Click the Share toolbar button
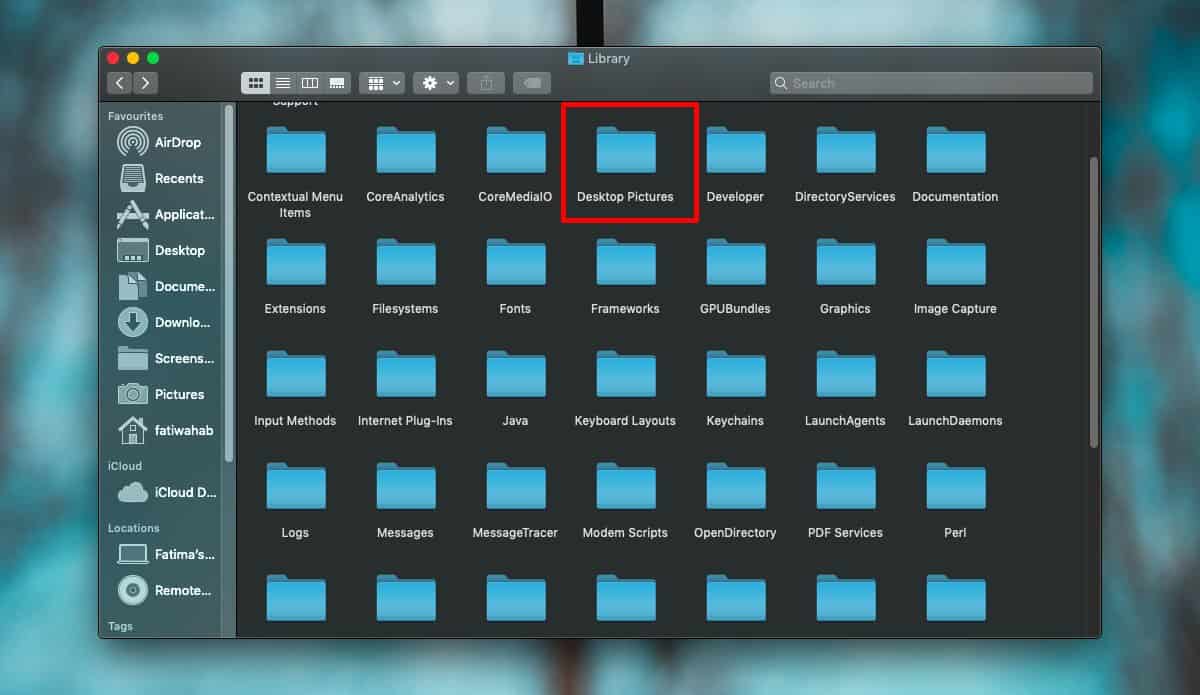Viewport: 1200px width, 695px height. tap(486, 83)
